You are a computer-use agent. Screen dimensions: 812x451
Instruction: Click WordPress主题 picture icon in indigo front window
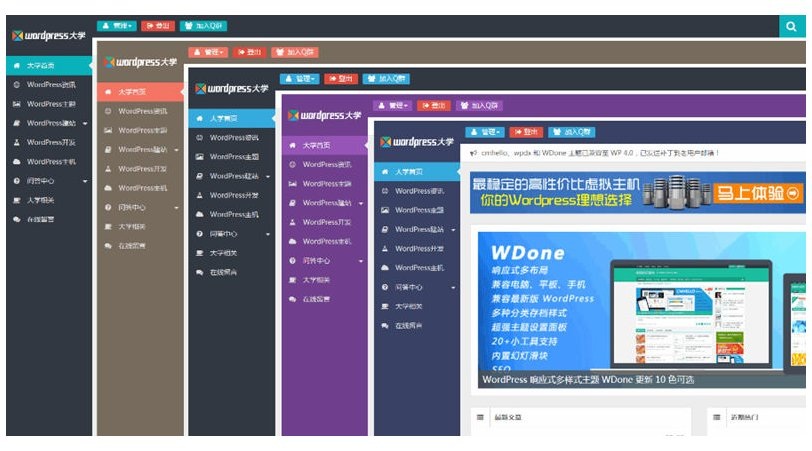[x=385, y=210]
